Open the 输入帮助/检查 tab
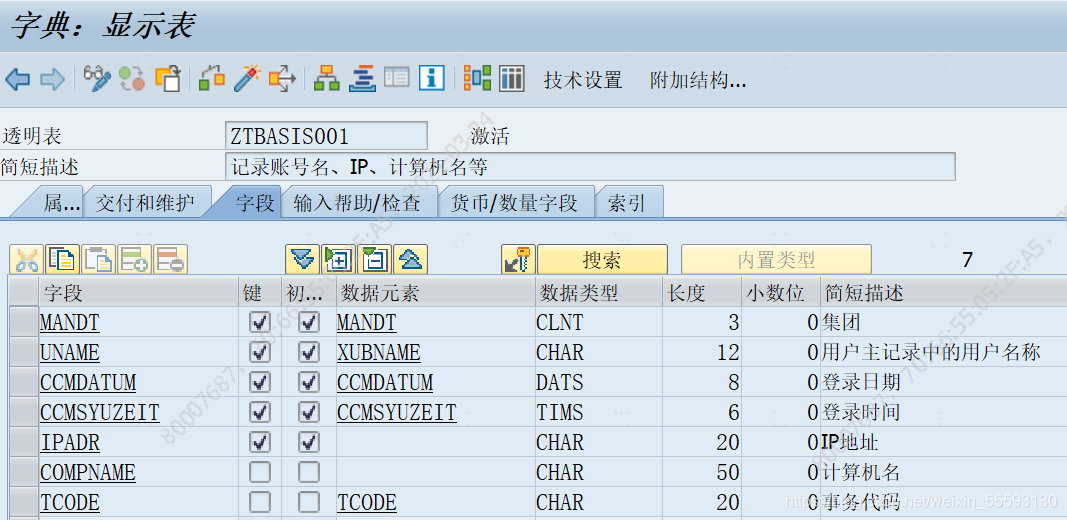This screenshot has height=520, width=1067. tap(358, 202)
